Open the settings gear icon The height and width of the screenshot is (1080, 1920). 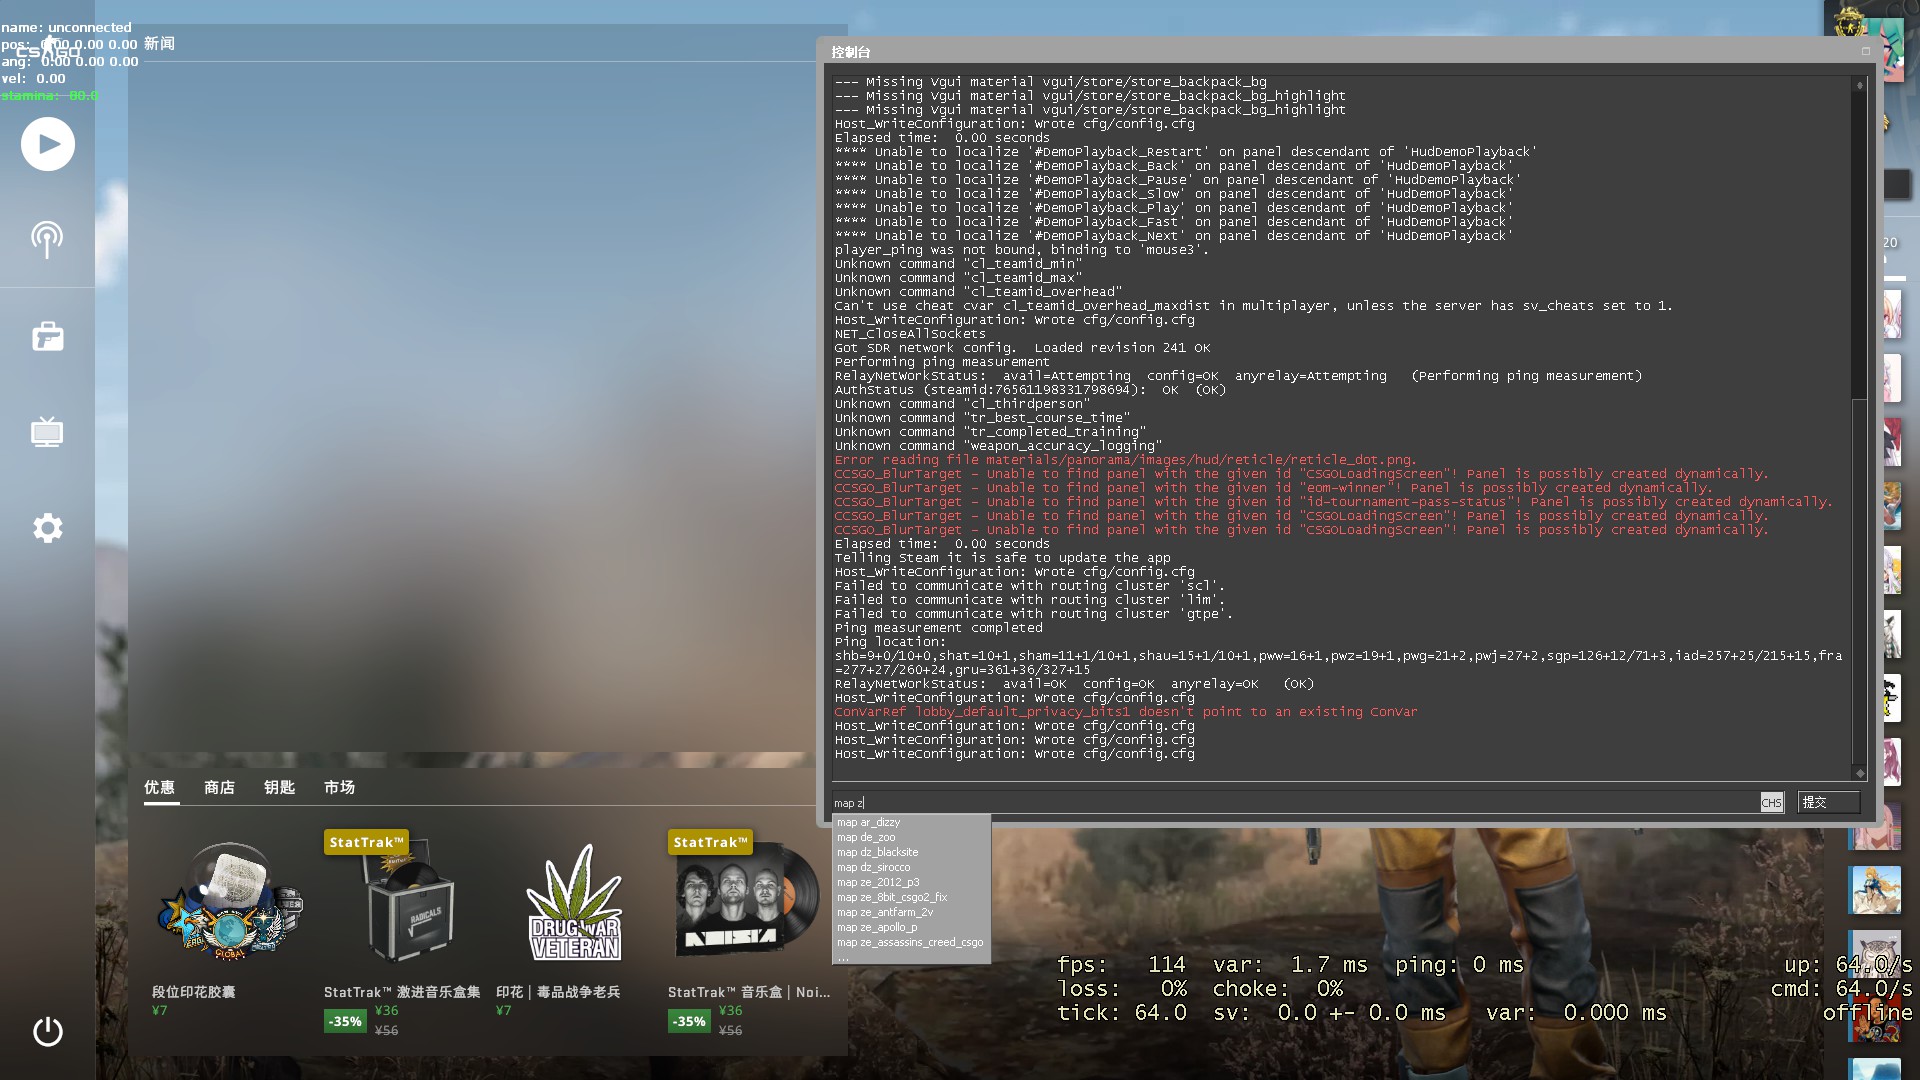[47, 528]
